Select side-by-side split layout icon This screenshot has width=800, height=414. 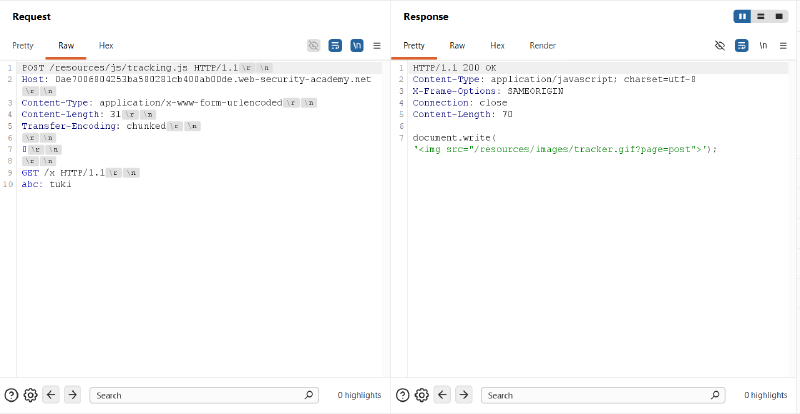point(742,16)
